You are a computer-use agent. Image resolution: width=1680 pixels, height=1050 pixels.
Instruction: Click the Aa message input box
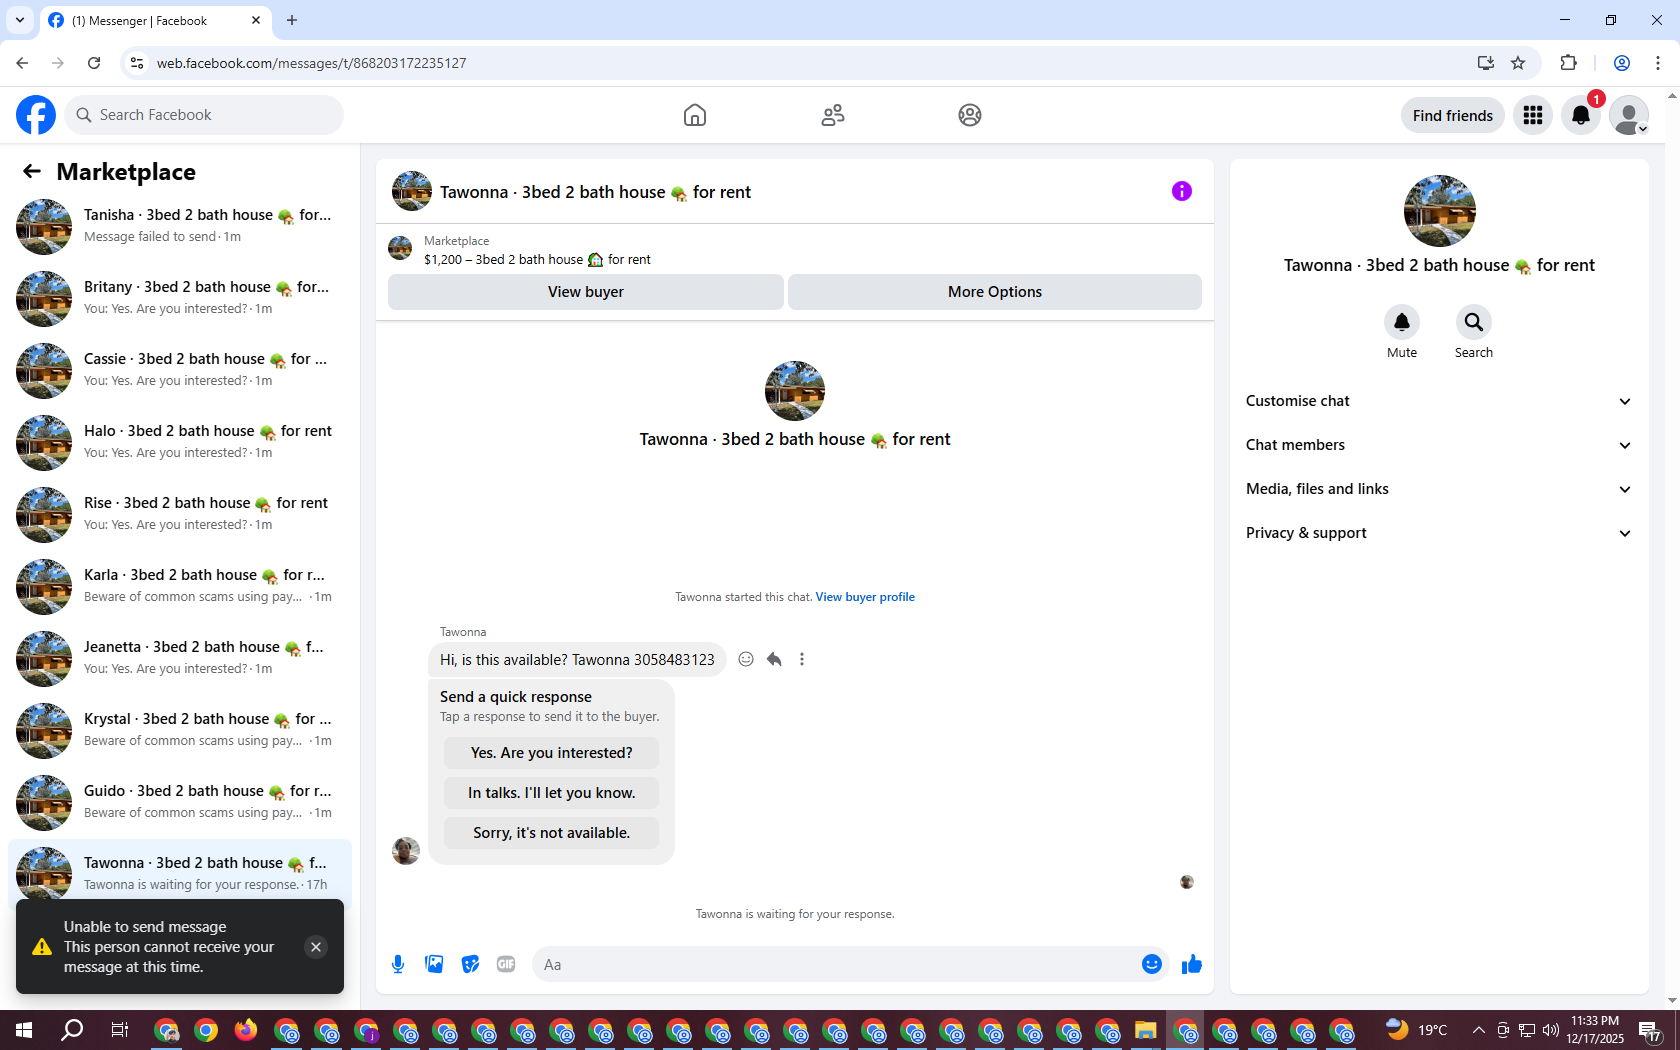[836, 964]
